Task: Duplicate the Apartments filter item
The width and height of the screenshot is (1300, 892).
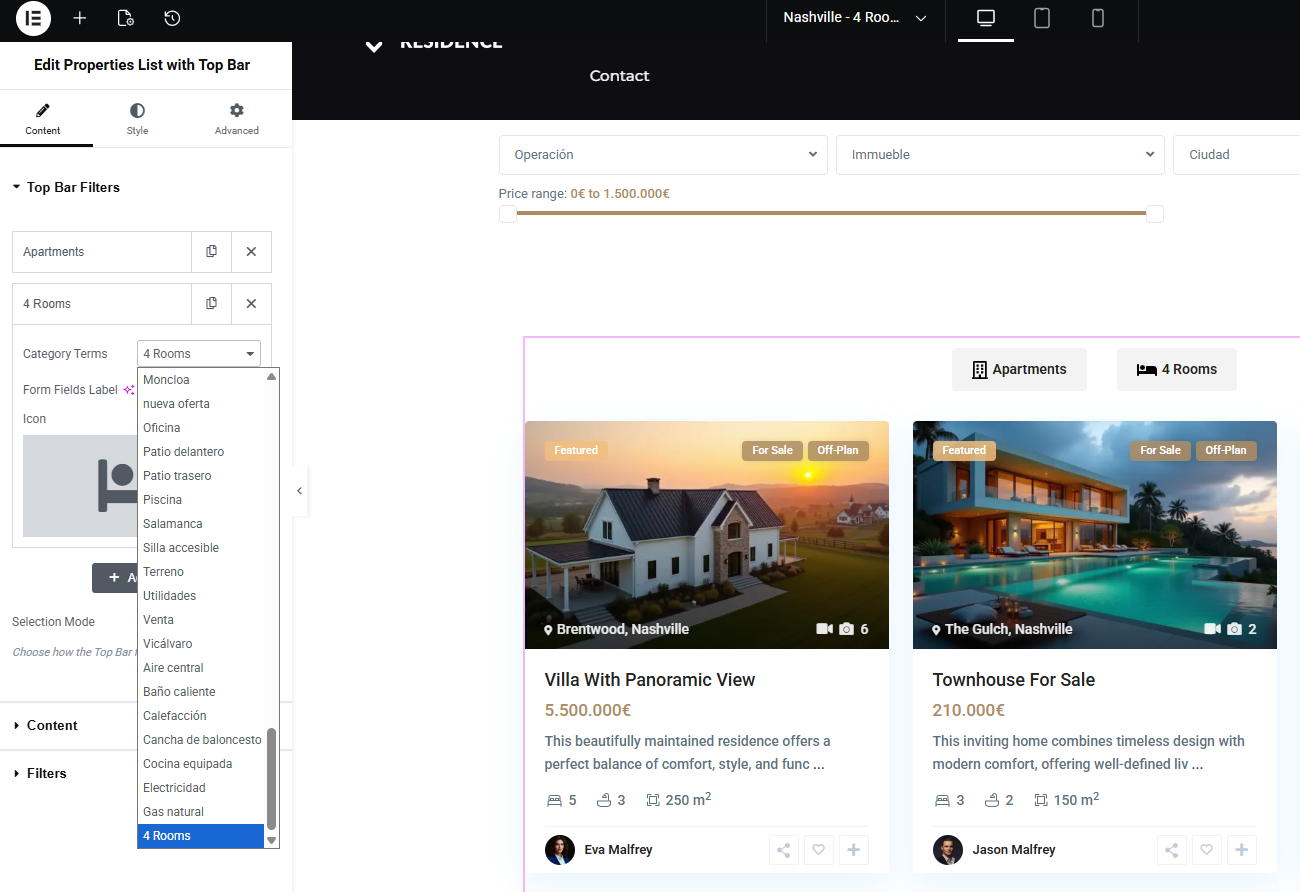Action: click(211, 252)
